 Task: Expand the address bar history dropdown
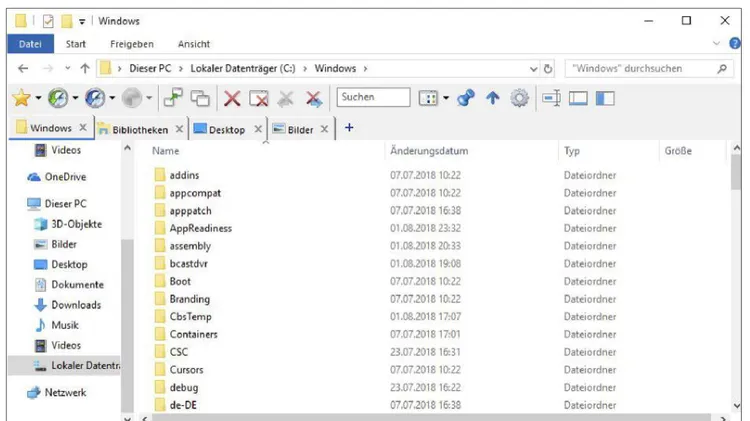[533, 69]
